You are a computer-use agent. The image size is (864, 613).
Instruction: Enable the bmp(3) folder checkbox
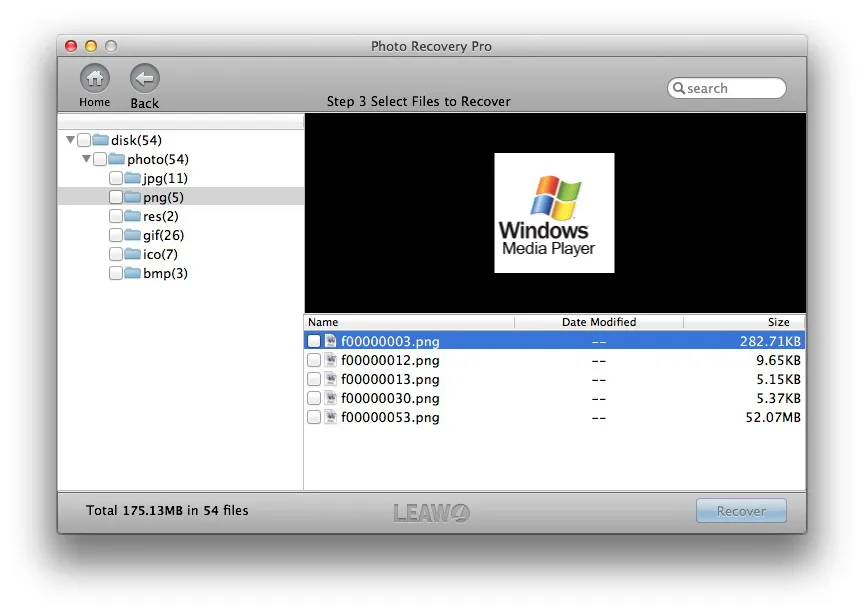pyautogui.click(x=116, y=273)
